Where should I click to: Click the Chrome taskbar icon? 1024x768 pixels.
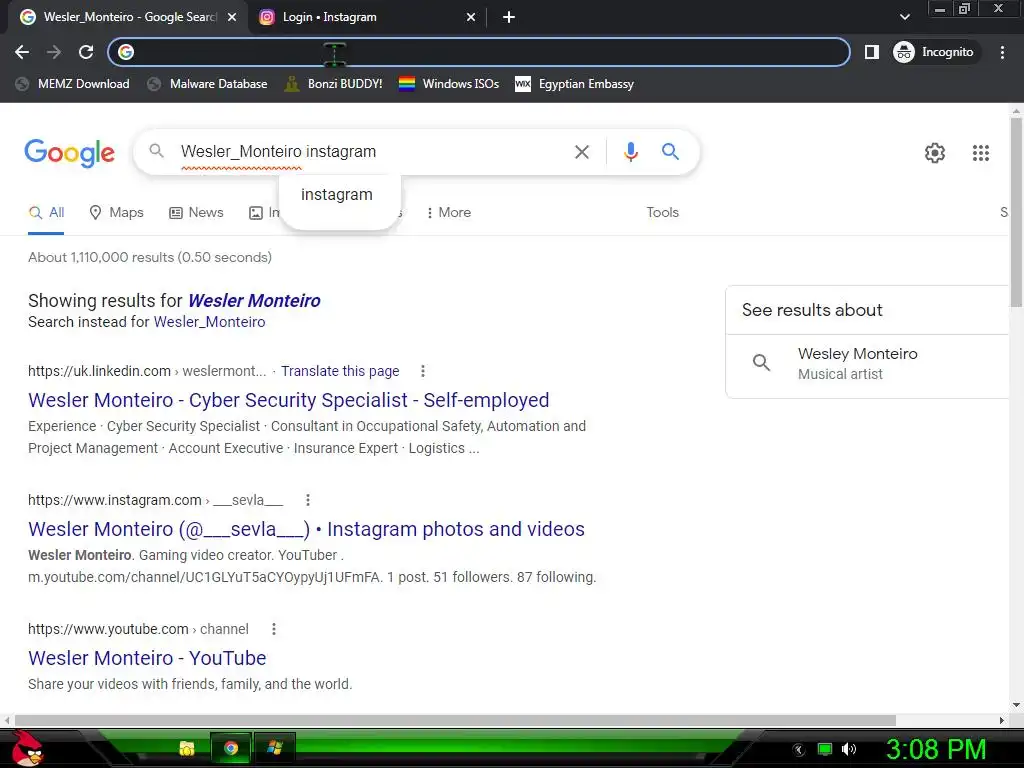(231, 748)
